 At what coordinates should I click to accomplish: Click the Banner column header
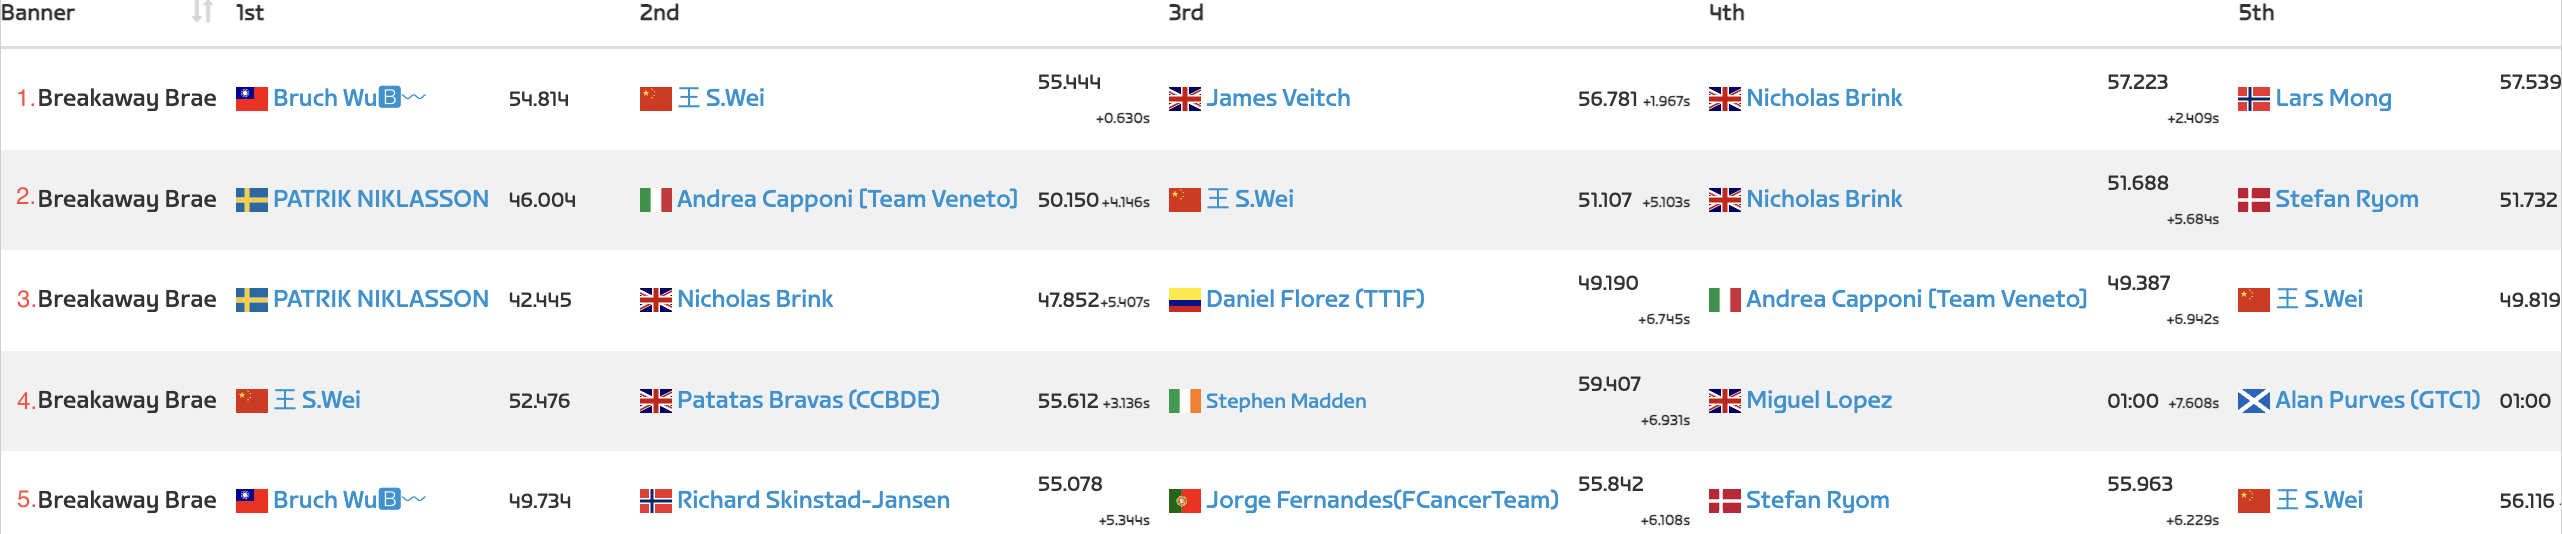point(38,12)
